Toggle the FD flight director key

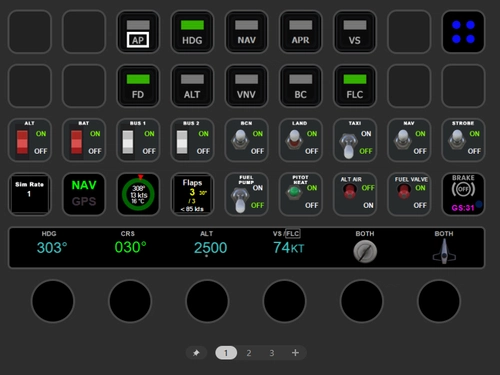pos(138,86)
